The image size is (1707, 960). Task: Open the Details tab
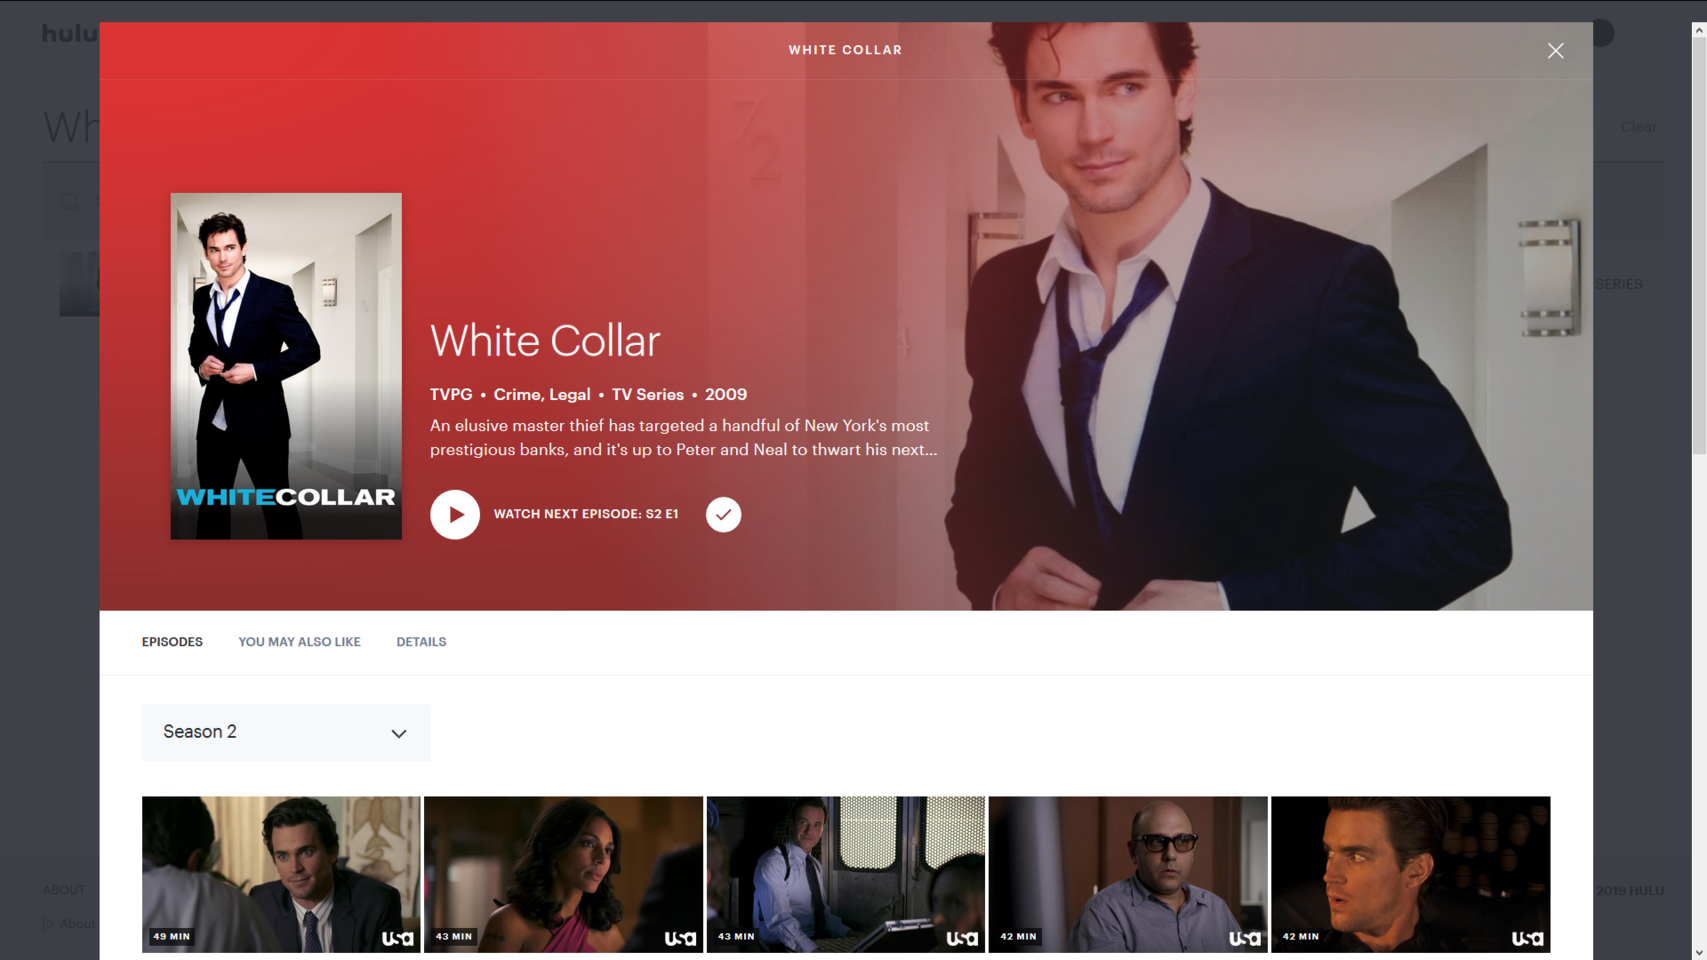[421, 642]
